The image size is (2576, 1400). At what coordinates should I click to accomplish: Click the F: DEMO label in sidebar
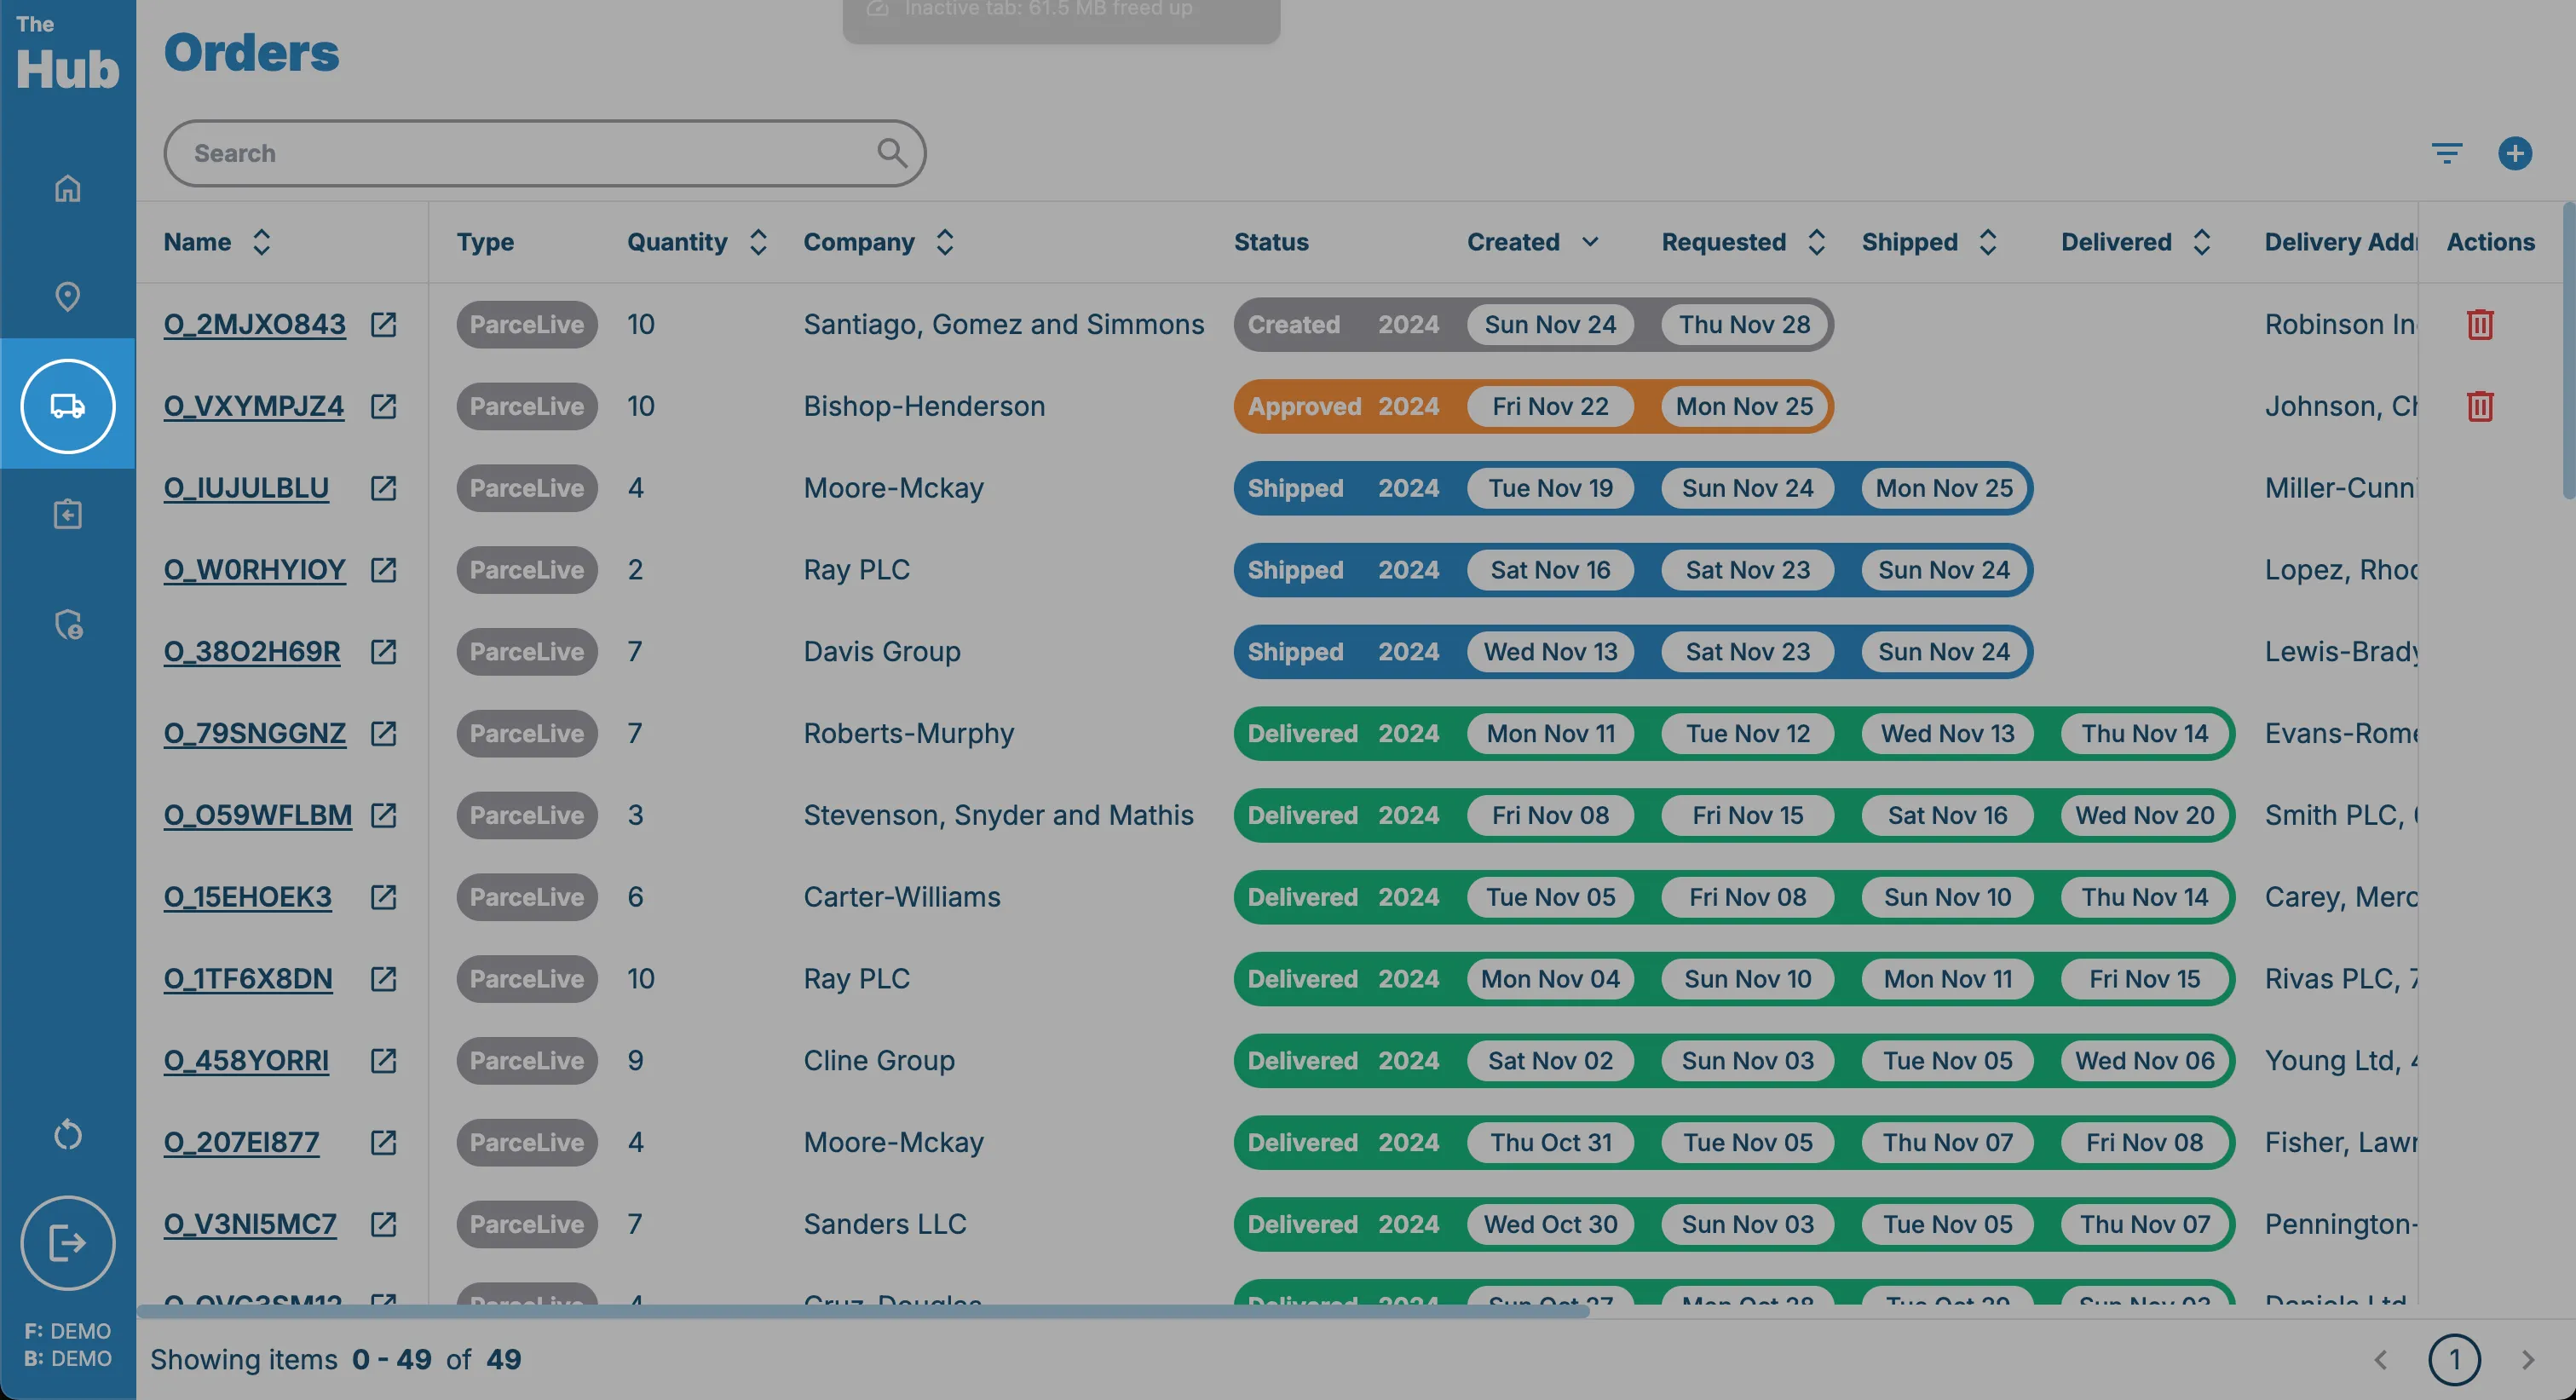coord(67,1331)
